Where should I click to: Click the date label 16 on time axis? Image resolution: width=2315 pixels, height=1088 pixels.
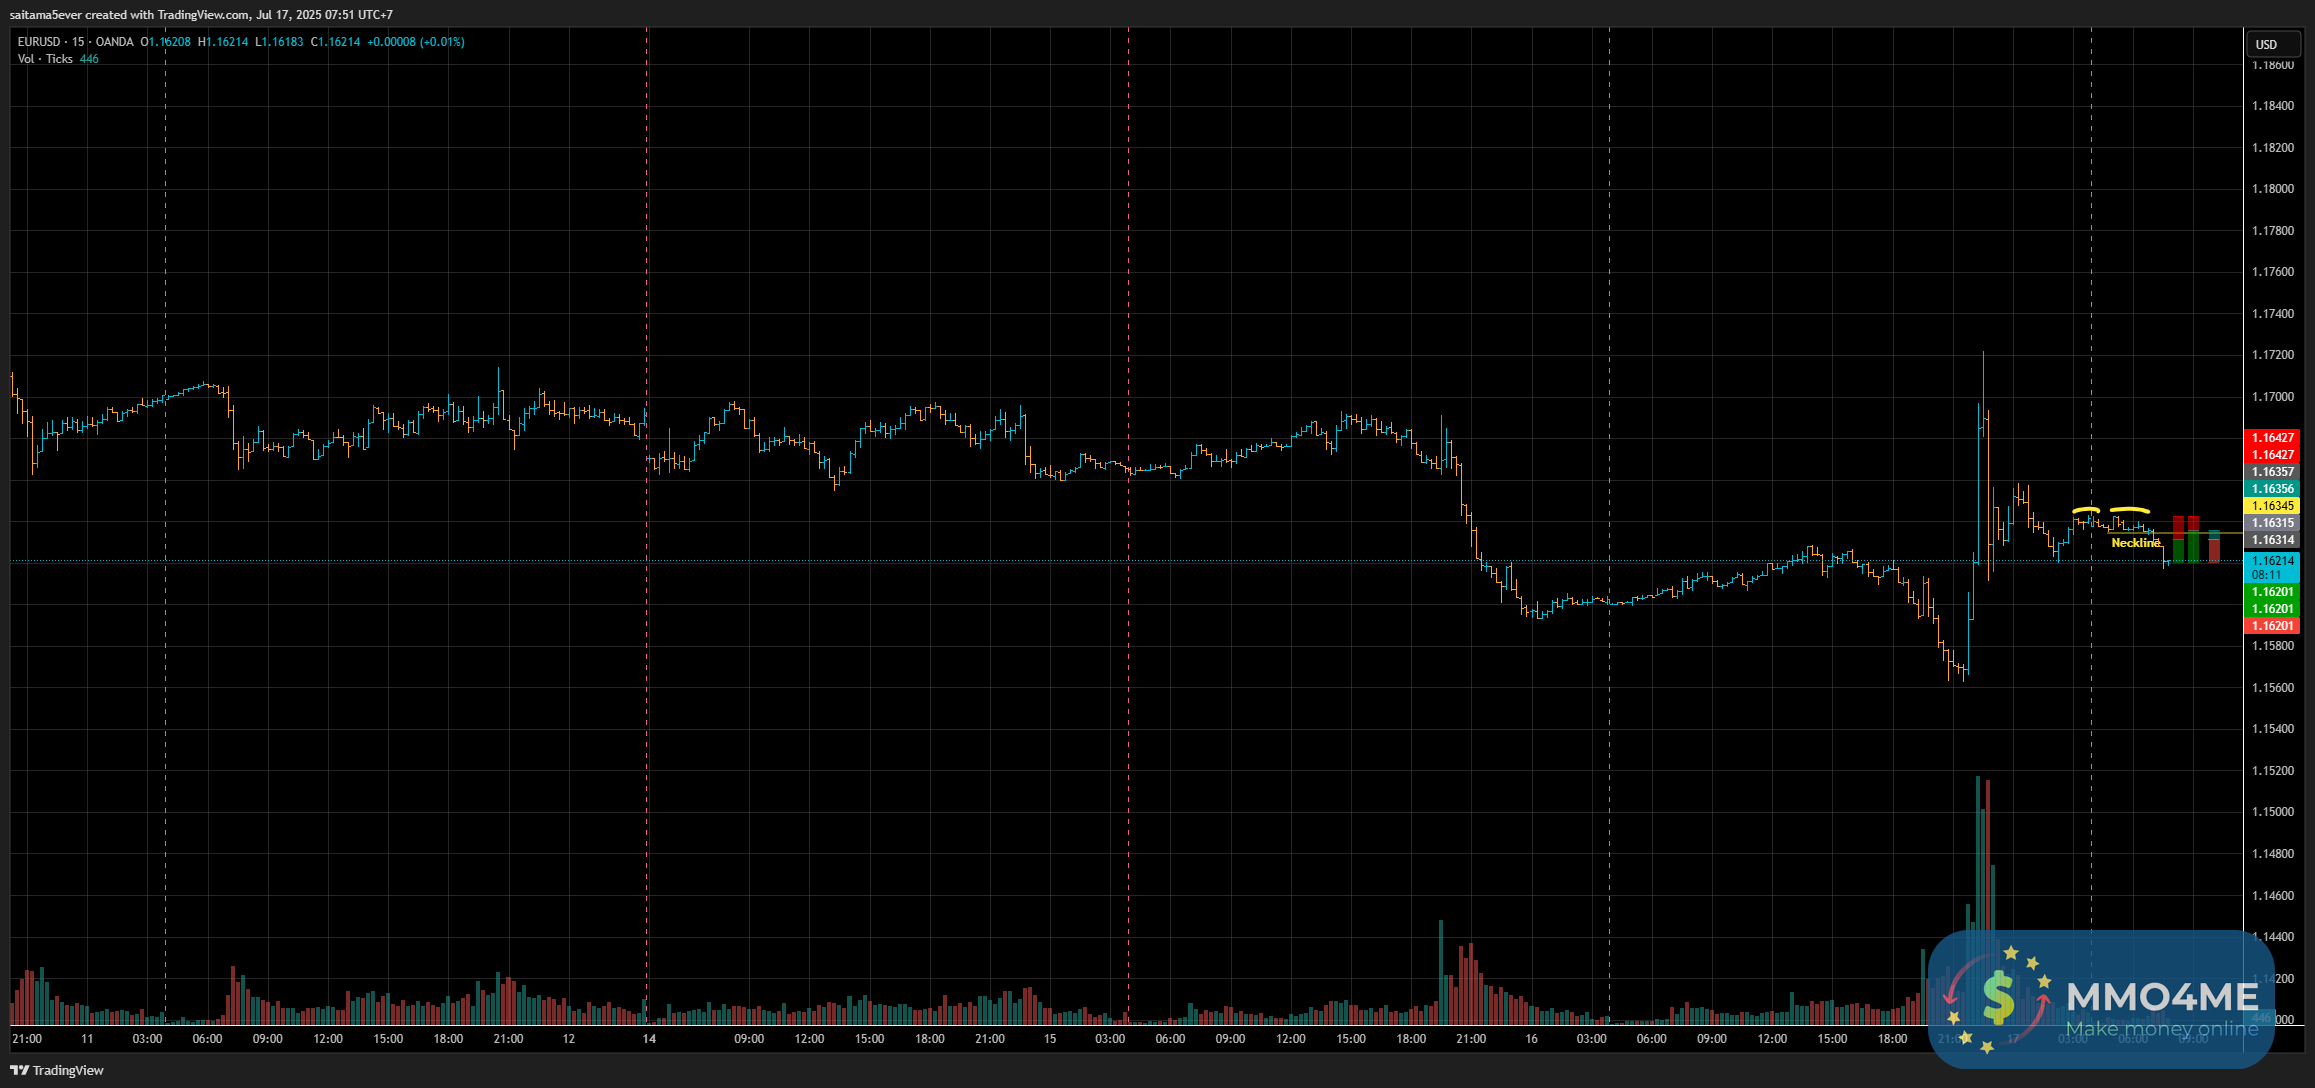(x=1531, y=1039)
